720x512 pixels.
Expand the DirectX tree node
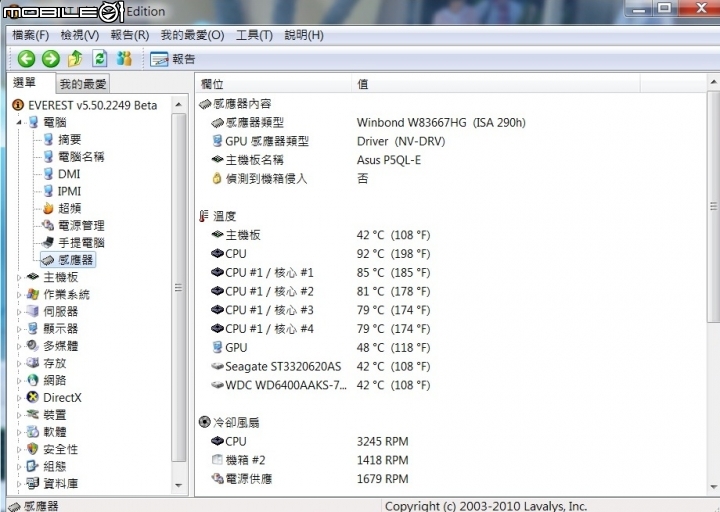pos(19,398)
